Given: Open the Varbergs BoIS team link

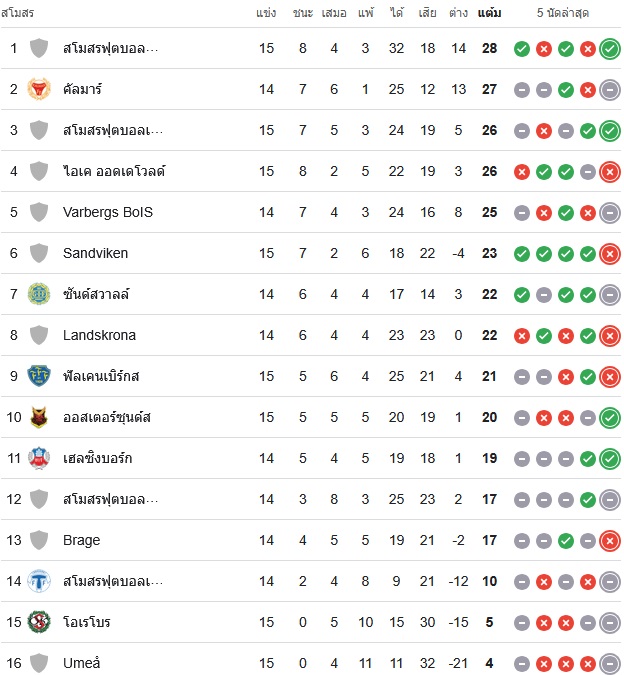Looking at the screenshot, I should 108,212.
